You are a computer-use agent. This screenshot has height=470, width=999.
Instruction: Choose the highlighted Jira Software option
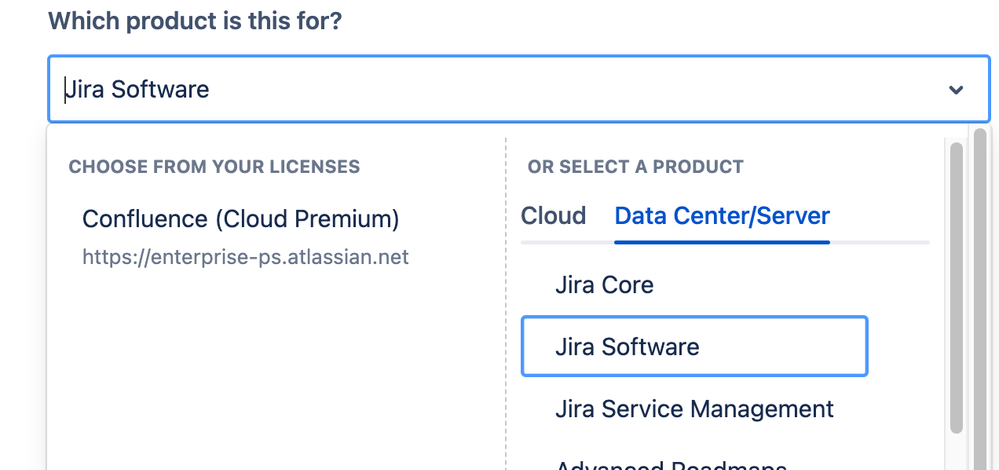pos(694,346)
